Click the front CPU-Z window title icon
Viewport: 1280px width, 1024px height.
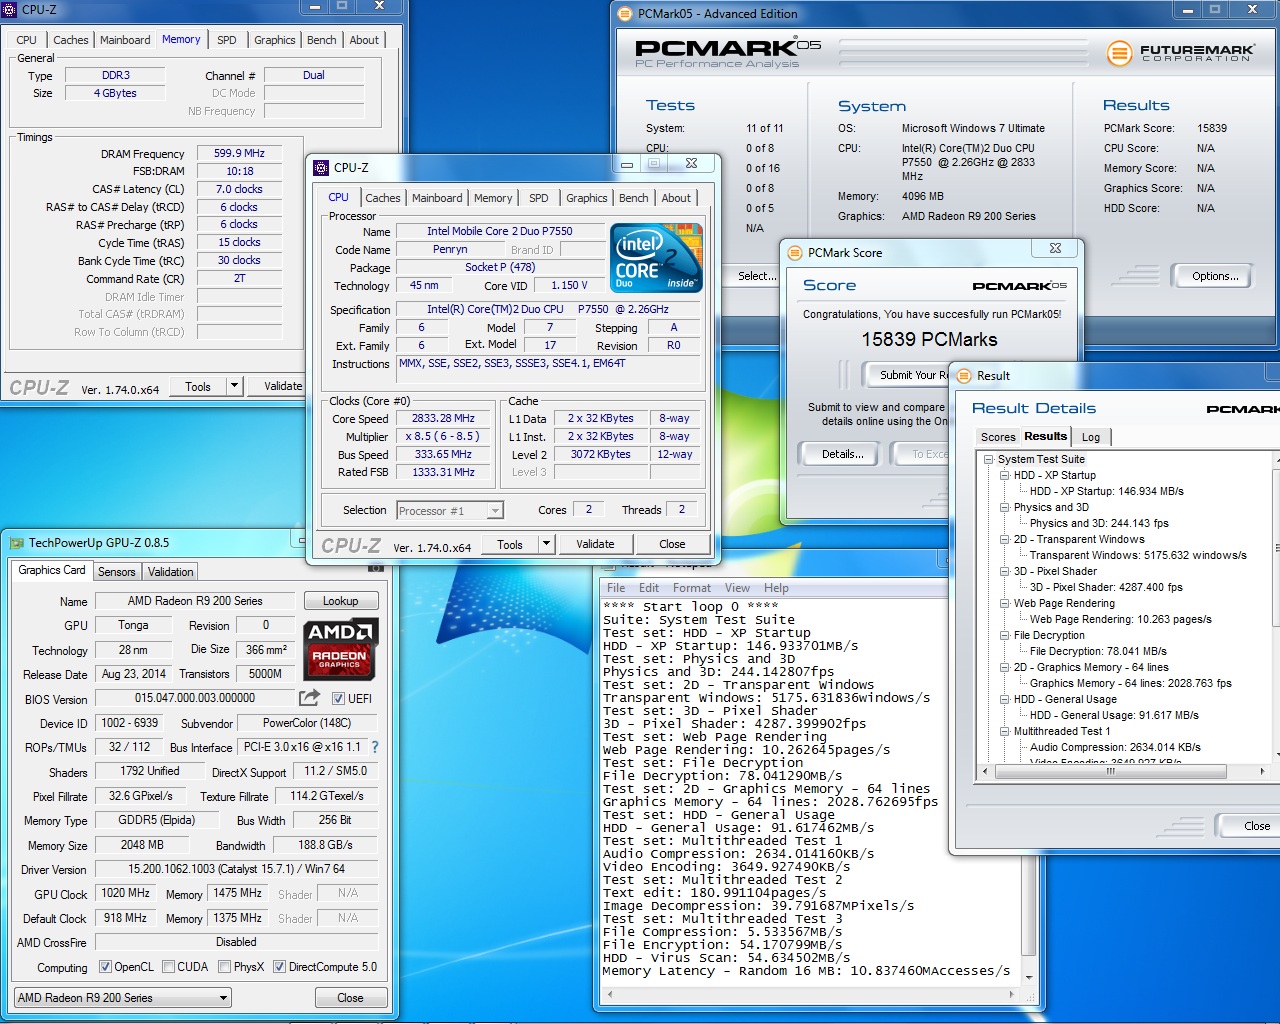tap(321, 168)
